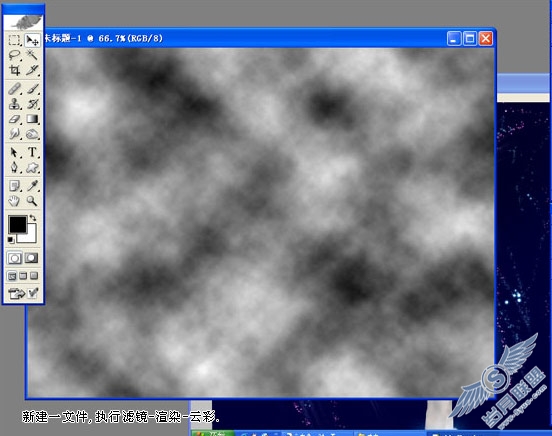
Task: Select the Rectangular Marquee tool
Action: point(14,40)
